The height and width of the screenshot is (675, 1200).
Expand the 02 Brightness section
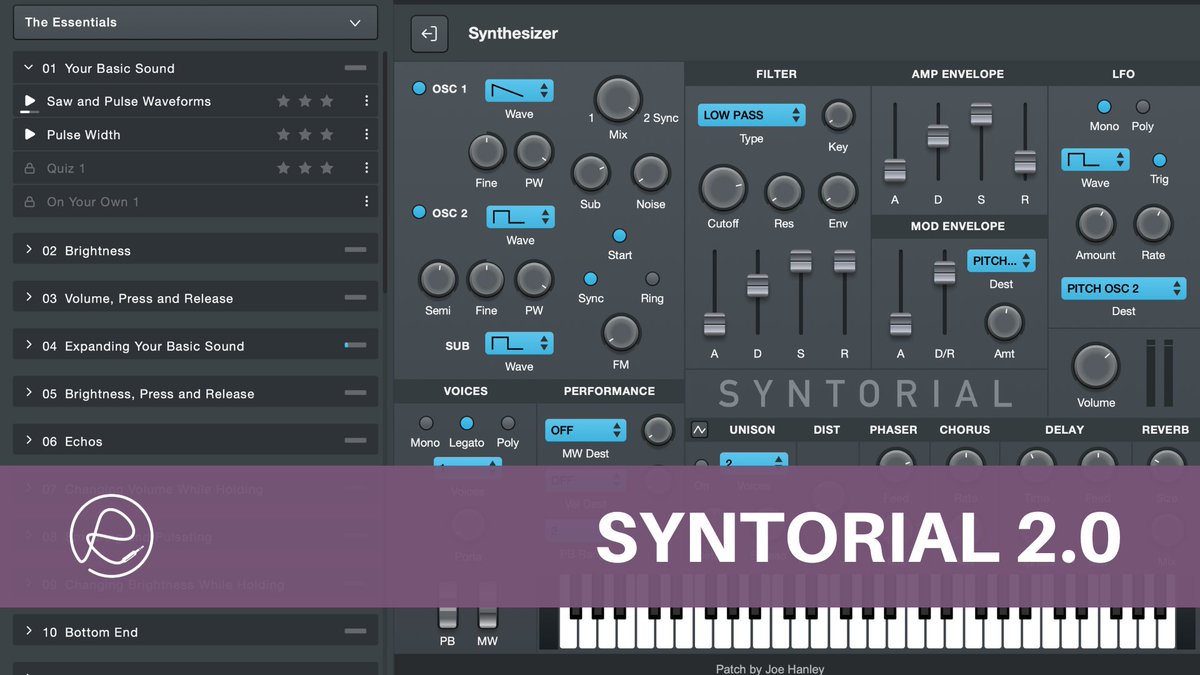point(195,250)
